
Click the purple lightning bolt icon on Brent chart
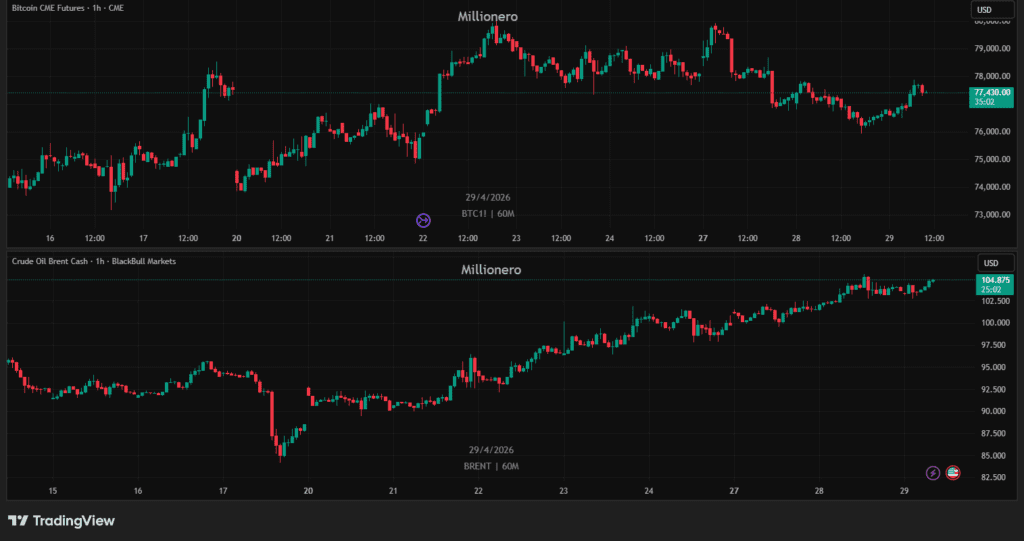pos(933,473)
